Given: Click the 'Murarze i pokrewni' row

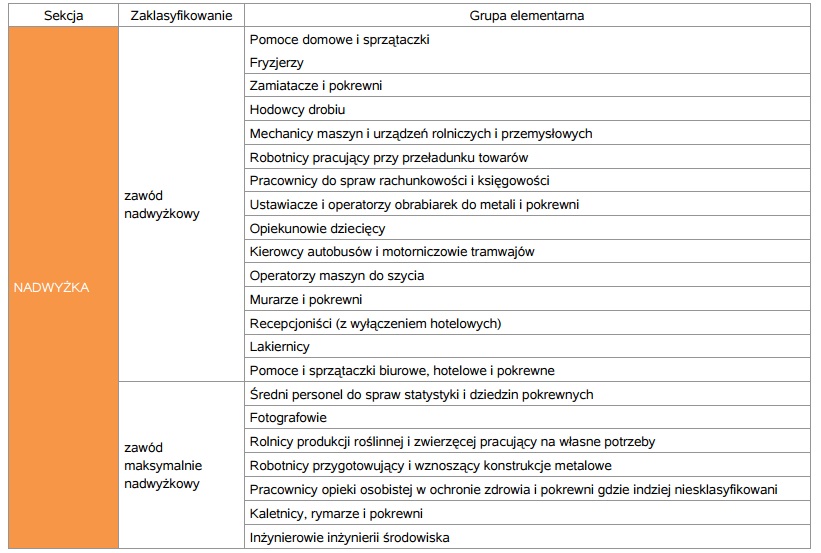Looking at the screenshot, I should (527, 300).
